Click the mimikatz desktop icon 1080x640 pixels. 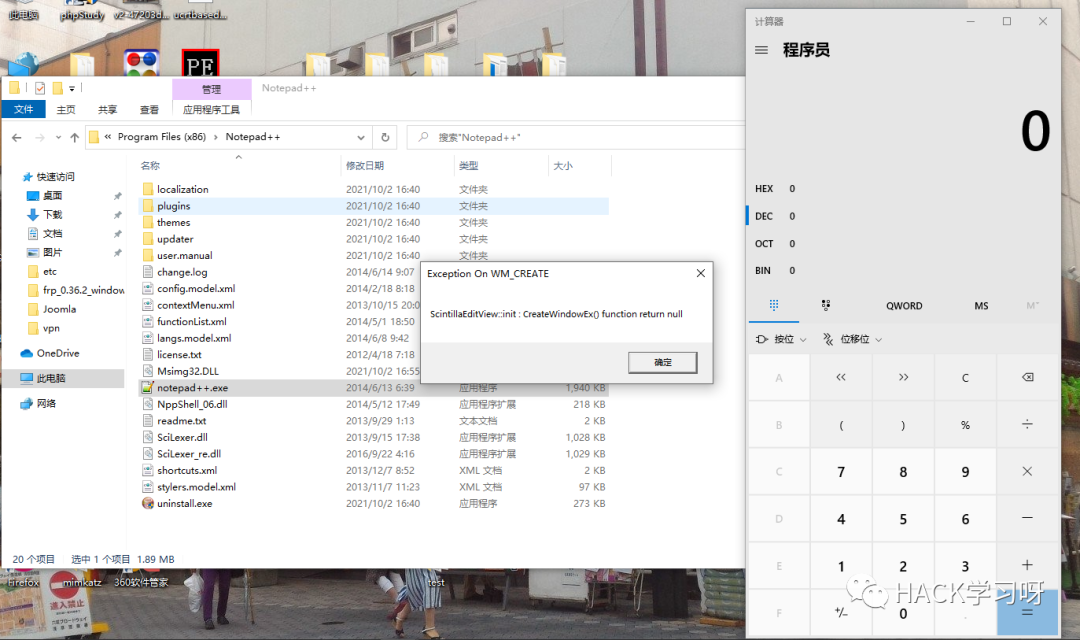(82, 582)
